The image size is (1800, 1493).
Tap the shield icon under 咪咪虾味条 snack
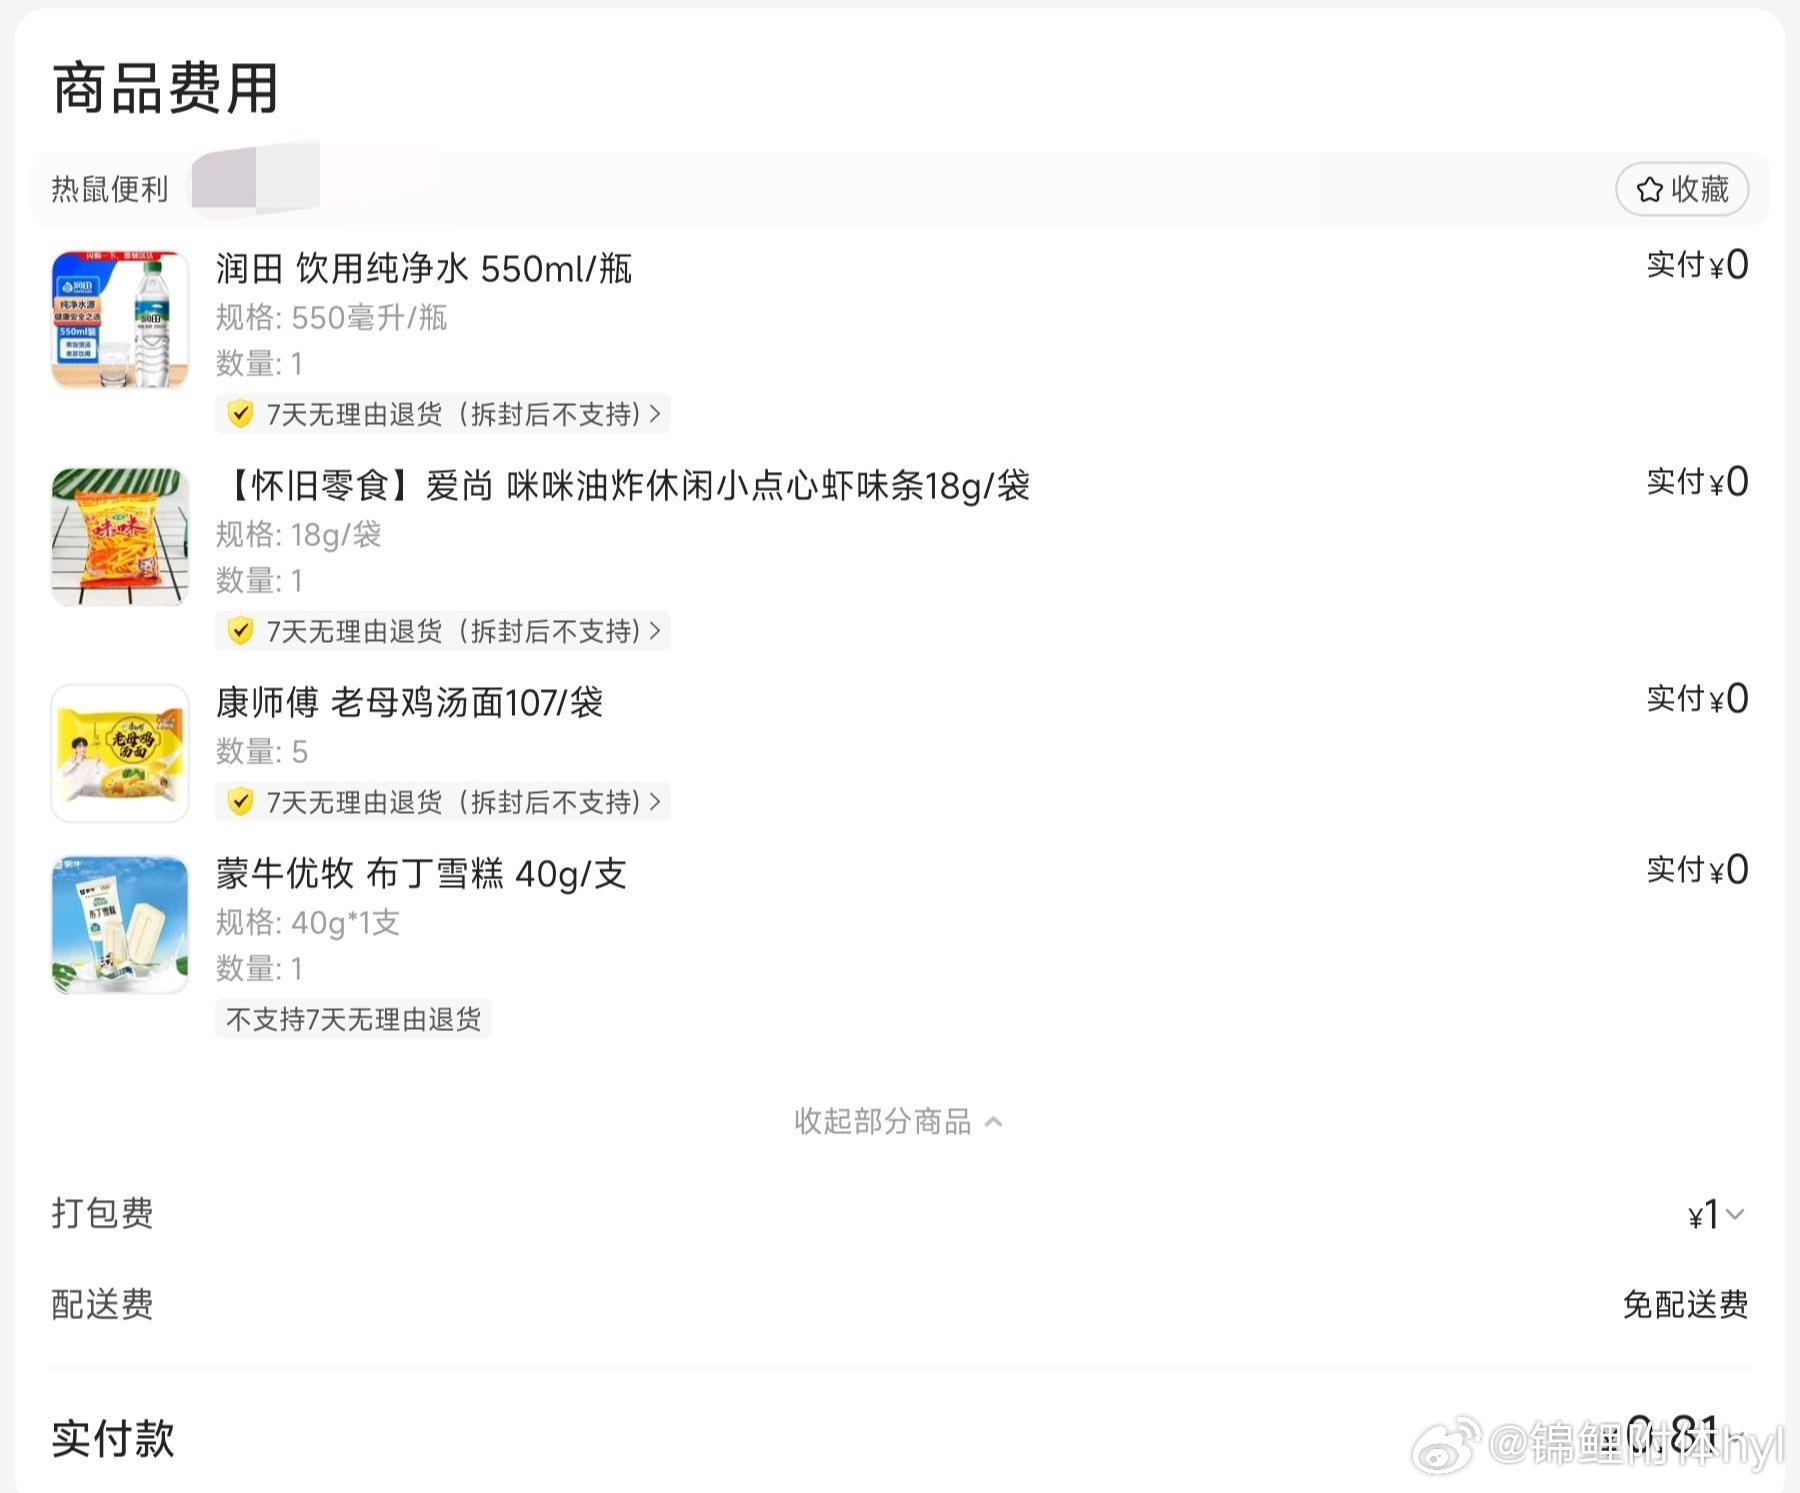coord(240,631)
